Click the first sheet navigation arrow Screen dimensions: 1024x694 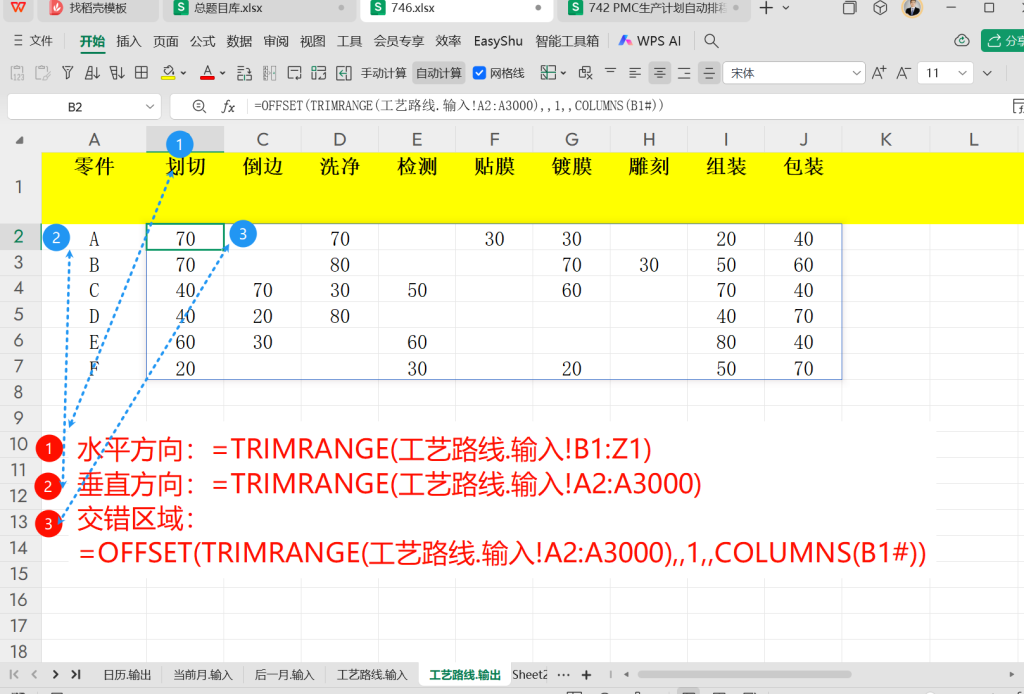pyautogui.click(x=14, y=674)
